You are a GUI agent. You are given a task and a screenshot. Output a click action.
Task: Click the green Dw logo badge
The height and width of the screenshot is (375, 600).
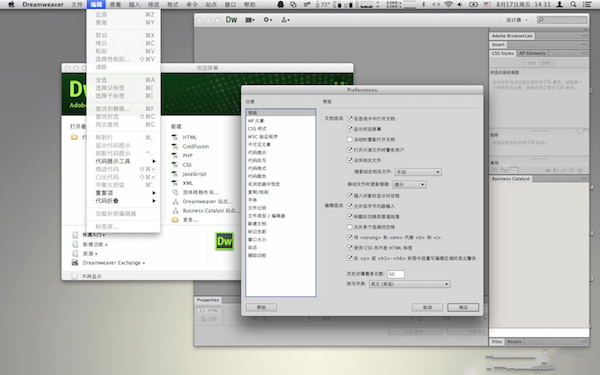(225, 241)
